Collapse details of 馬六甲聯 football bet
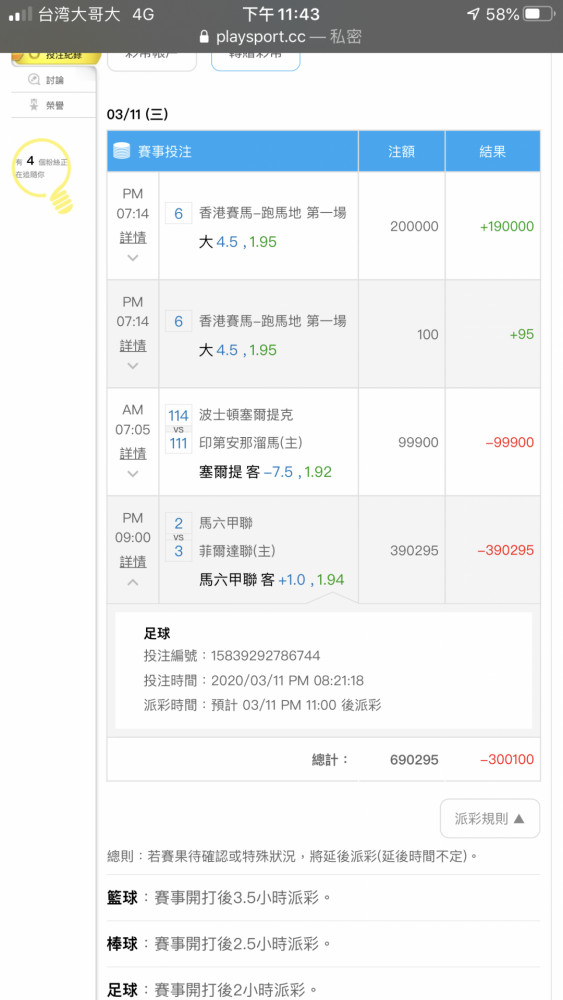 tap(133, 582)
